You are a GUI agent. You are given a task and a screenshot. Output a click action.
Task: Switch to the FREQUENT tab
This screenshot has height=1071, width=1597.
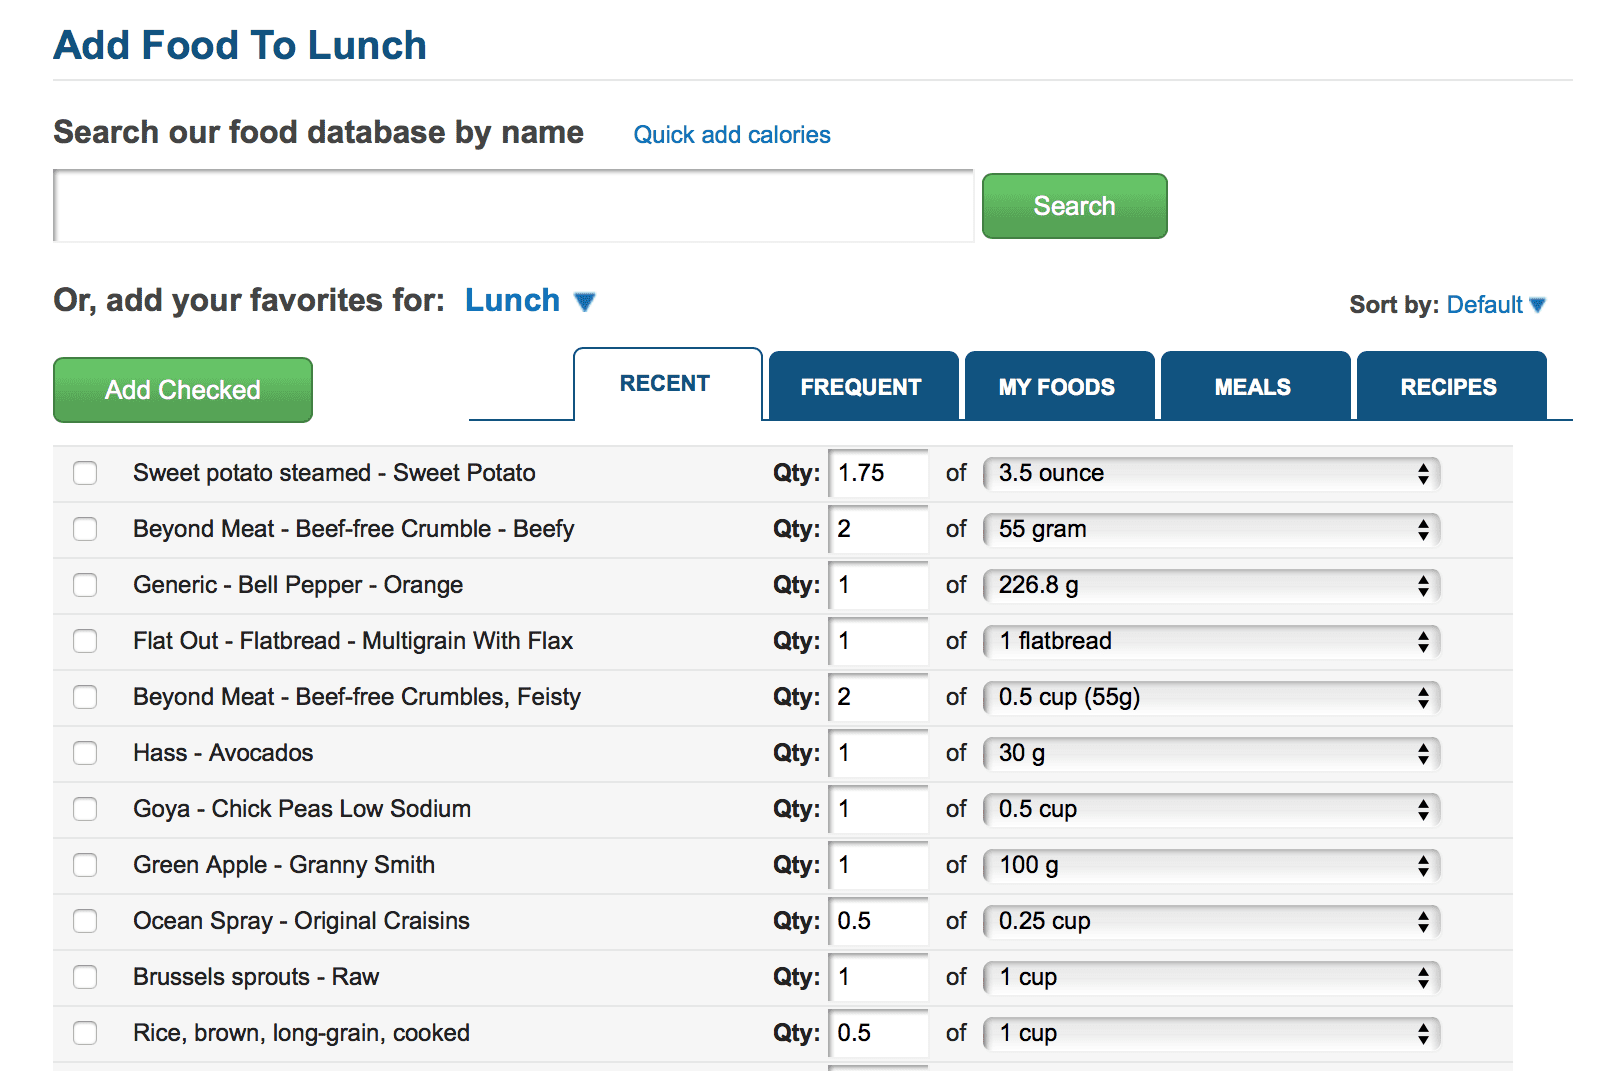tap(861, 386)
